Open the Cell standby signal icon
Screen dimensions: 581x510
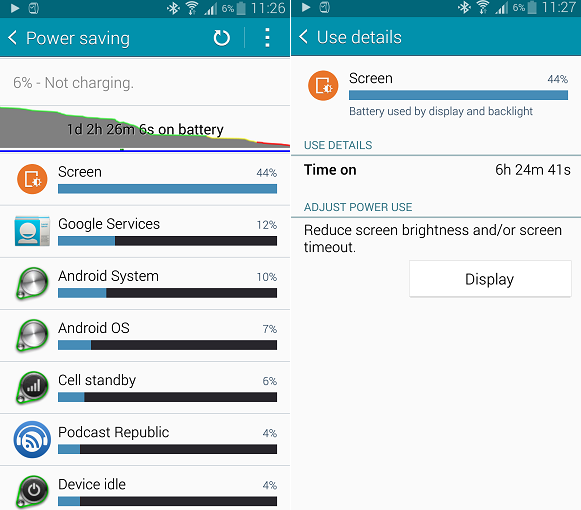click(32, 388)
